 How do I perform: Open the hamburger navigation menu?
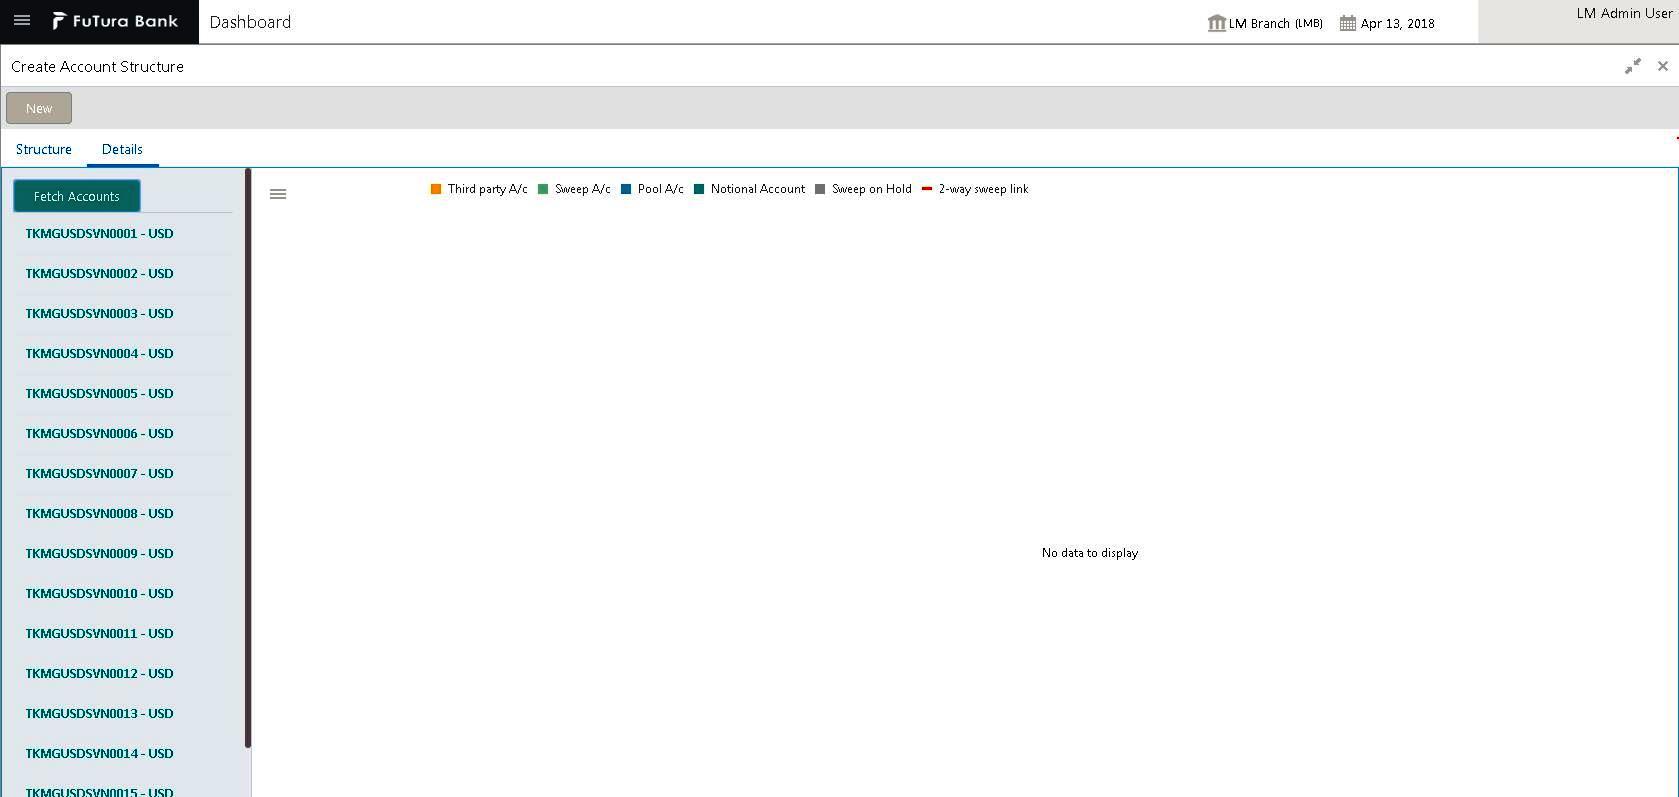coord(22,21)
